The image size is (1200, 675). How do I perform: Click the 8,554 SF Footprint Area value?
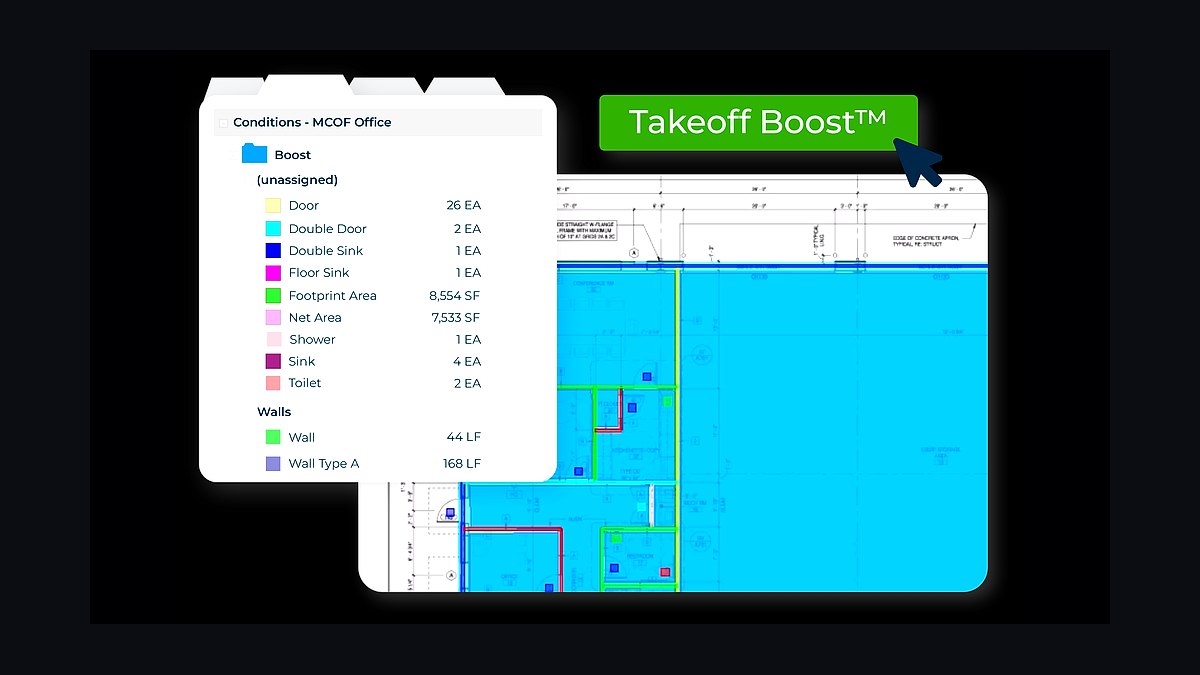pyautogui.click(x=455, y=295)
